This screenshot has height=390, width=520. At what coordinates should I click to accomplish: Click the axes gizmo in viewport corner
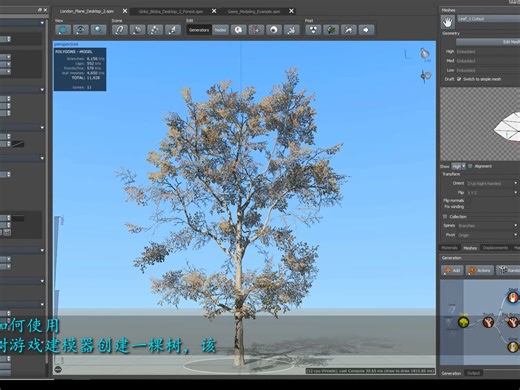pyautogui.click(x=408, y=54)
